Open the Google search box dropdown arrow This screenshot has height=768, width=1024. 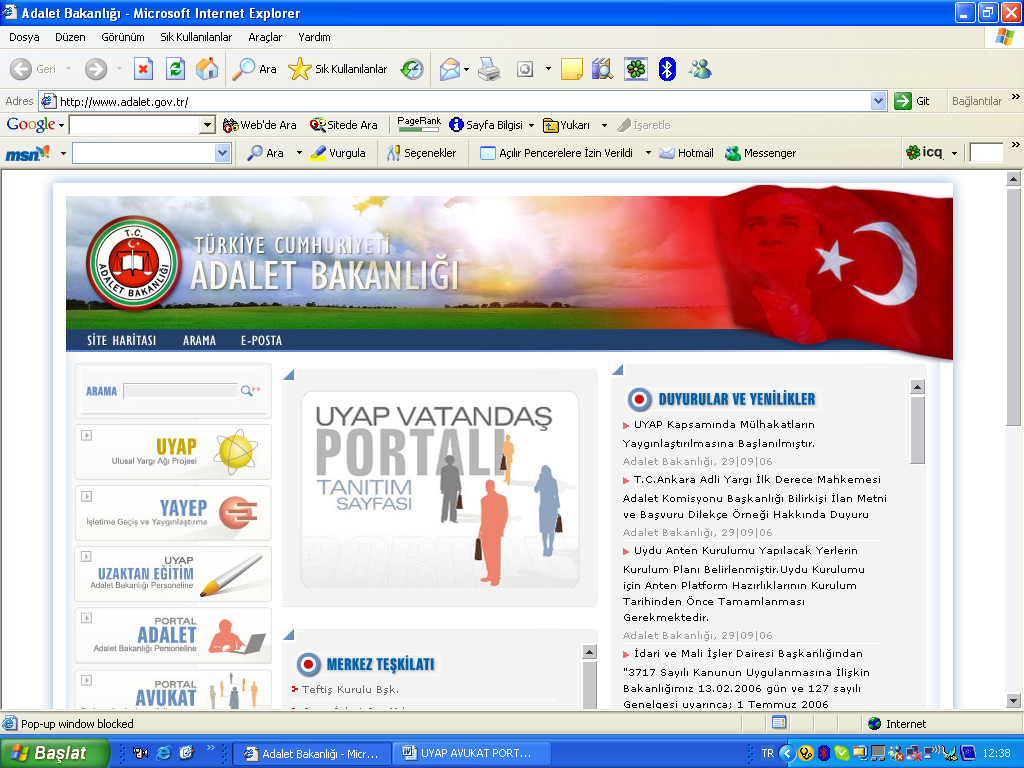[207, 125]
